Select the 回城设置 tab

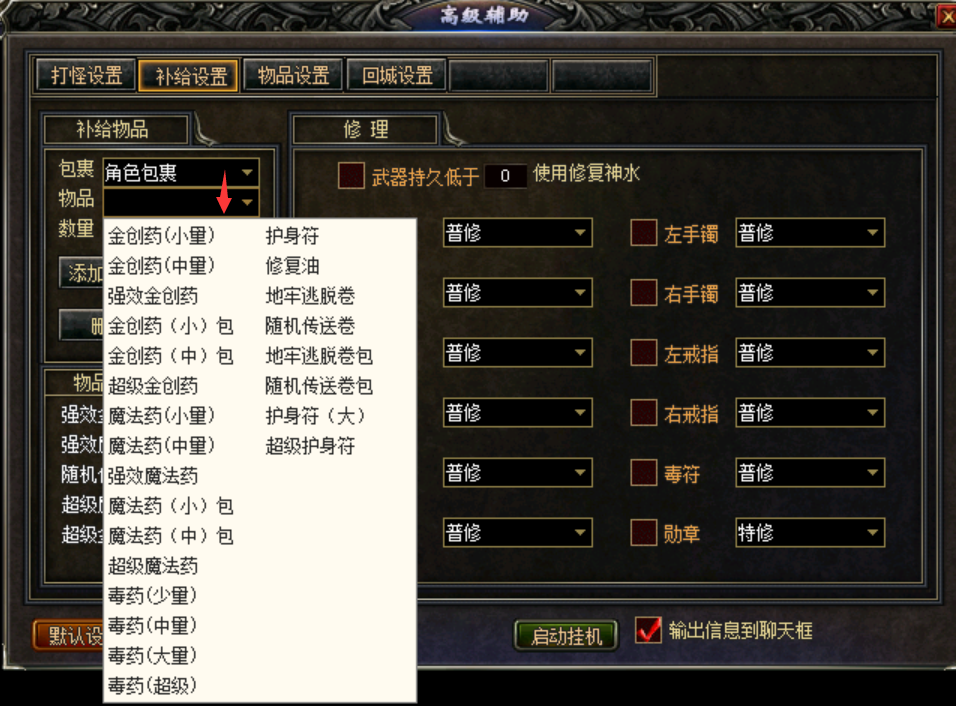coord(397,75)
